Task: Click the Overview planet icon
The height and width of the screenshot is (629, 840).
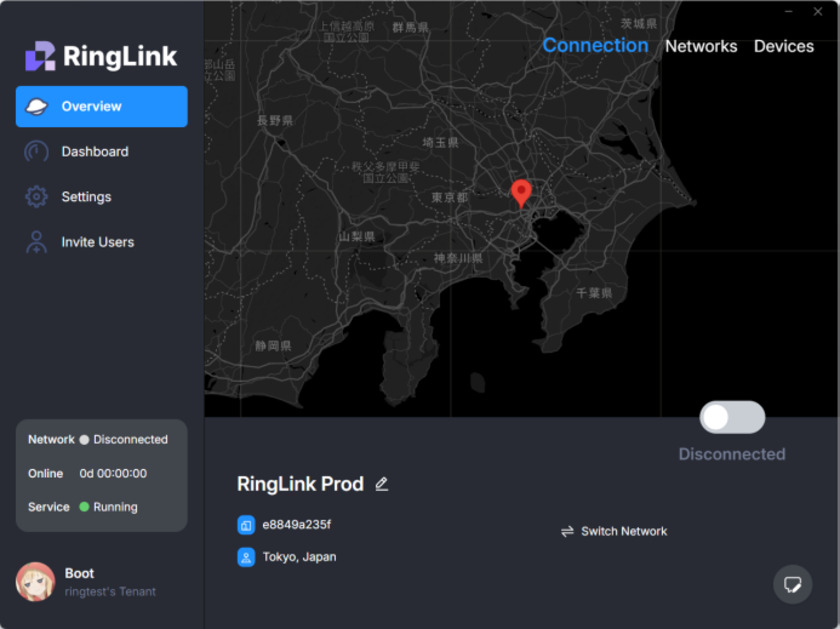Action: 36,107
